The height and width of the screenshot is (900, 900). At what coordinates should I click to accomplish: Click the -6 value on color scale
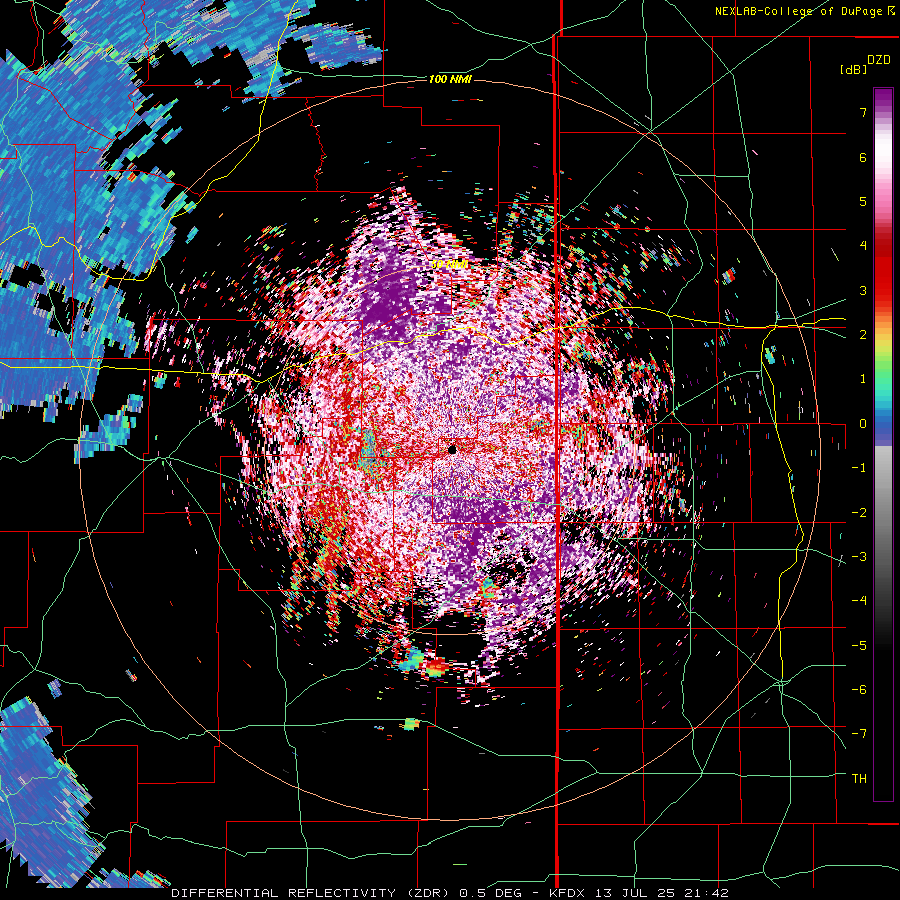click(x=859, y=689)
